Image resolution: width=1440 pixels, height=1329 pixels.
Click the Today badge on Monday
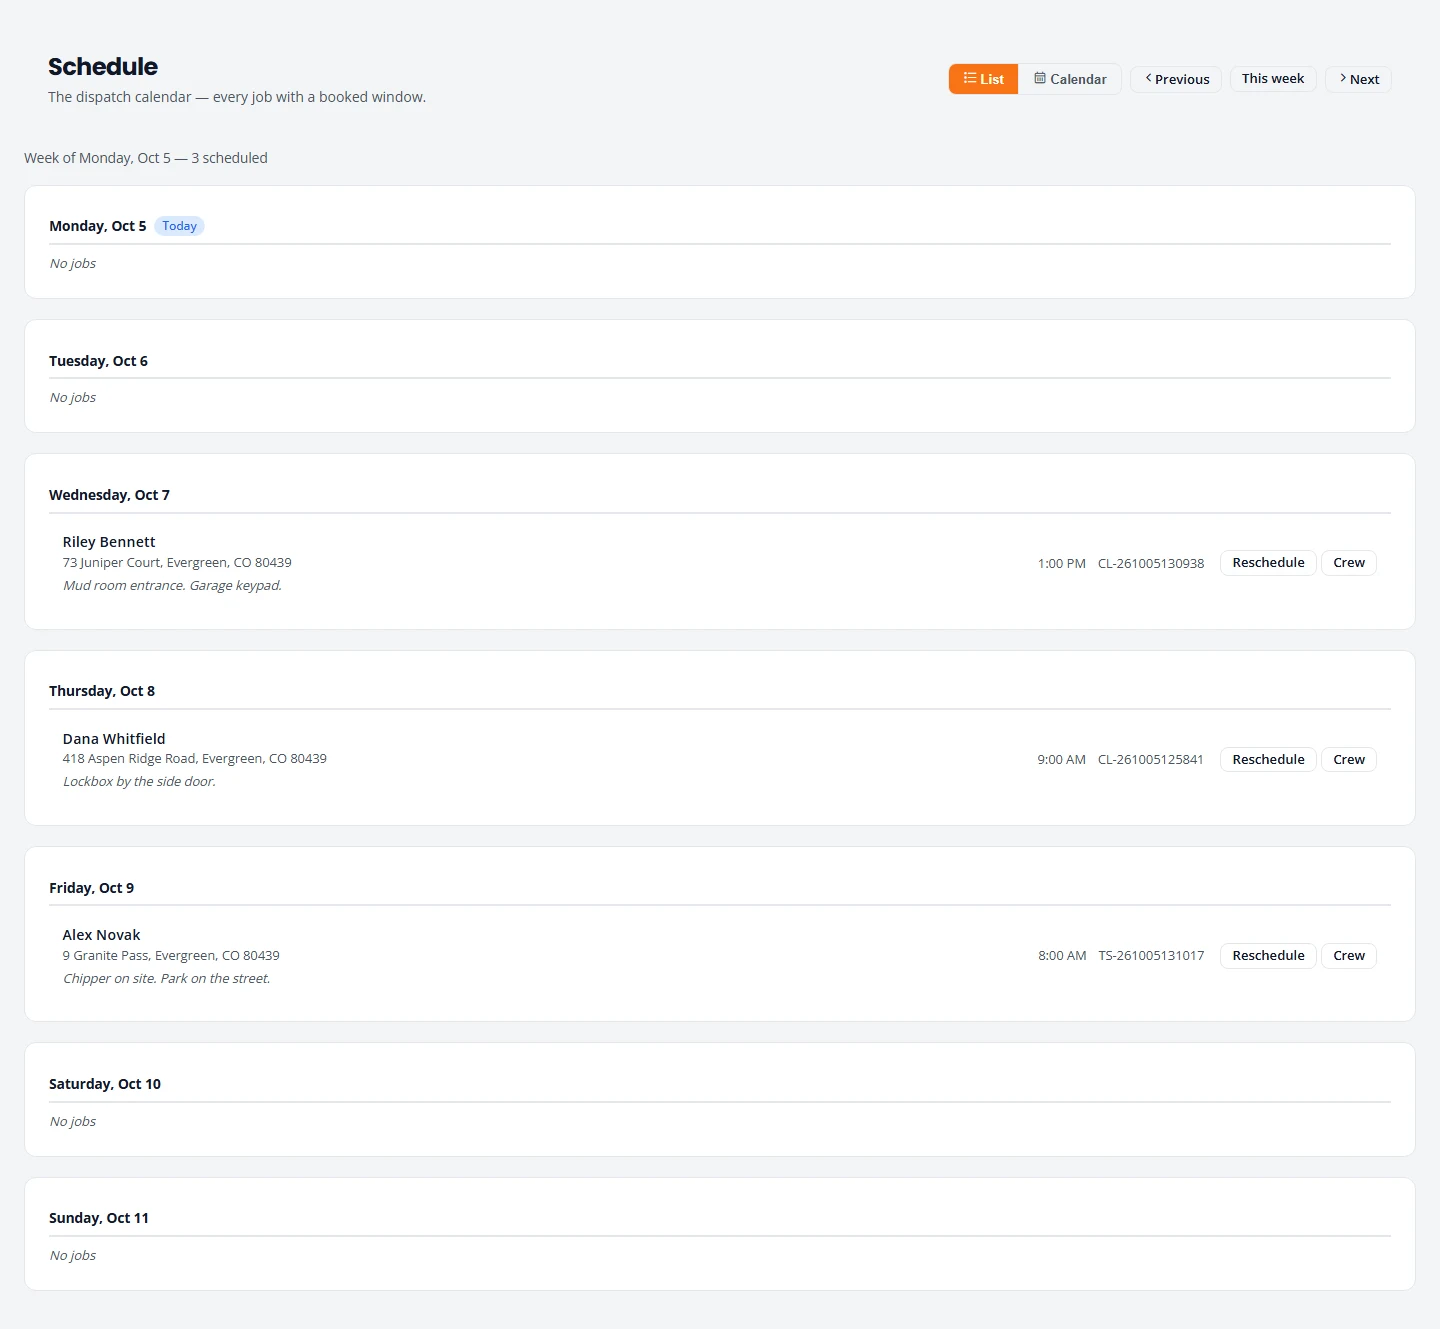[180, 226]
